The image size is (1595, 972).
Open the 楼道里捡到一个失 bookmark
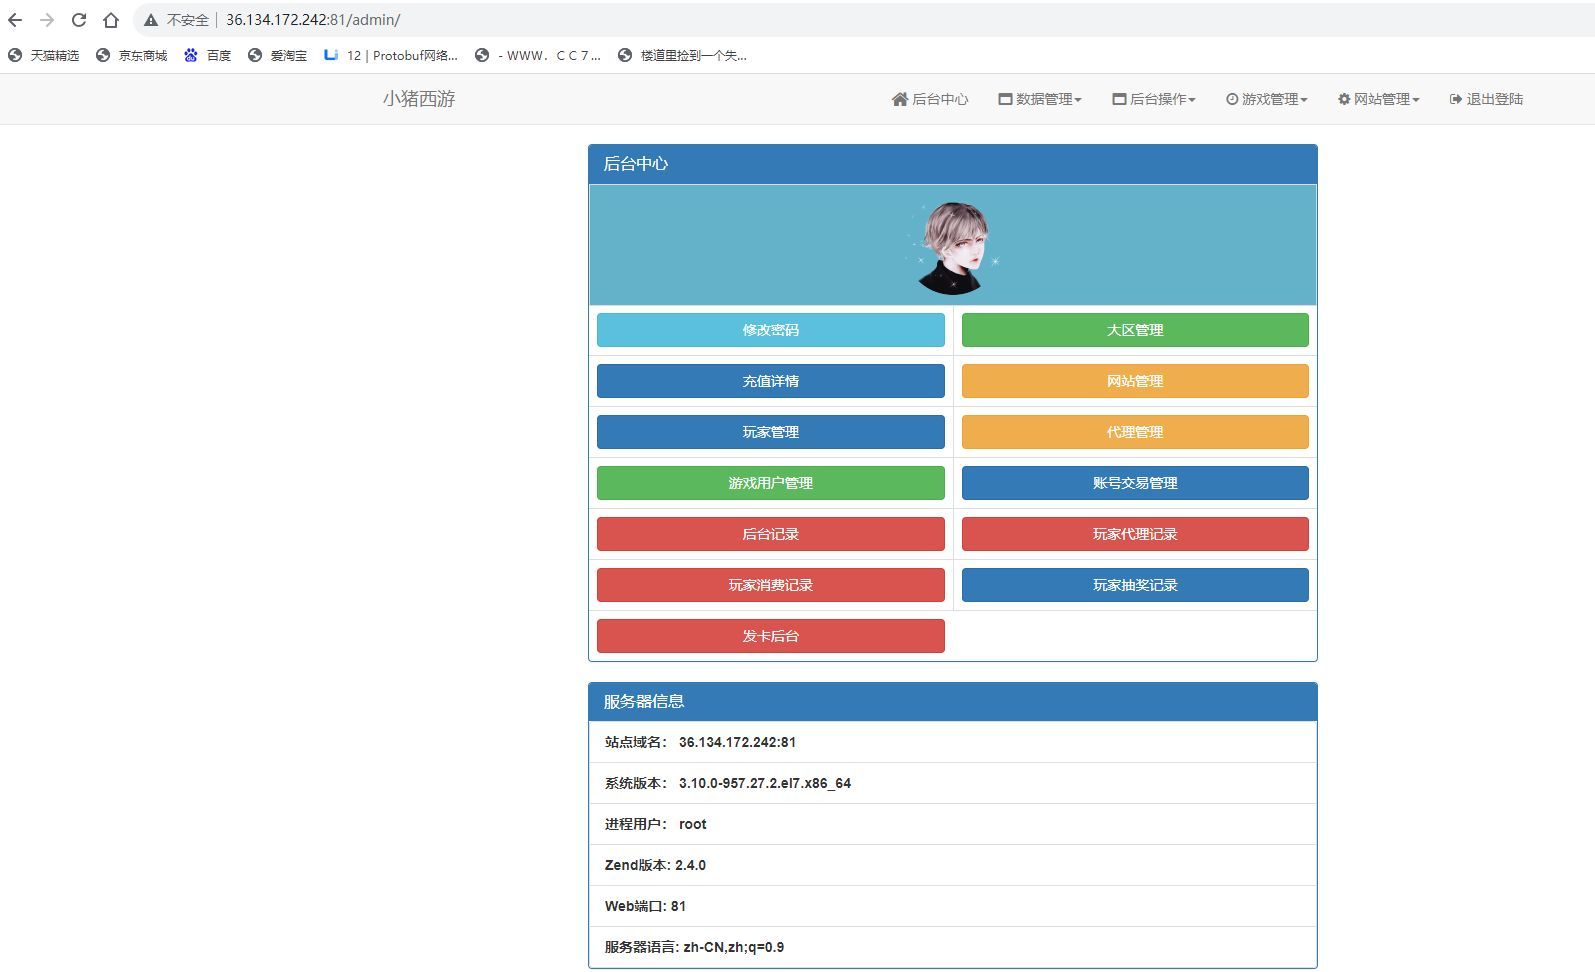[682, 55]
